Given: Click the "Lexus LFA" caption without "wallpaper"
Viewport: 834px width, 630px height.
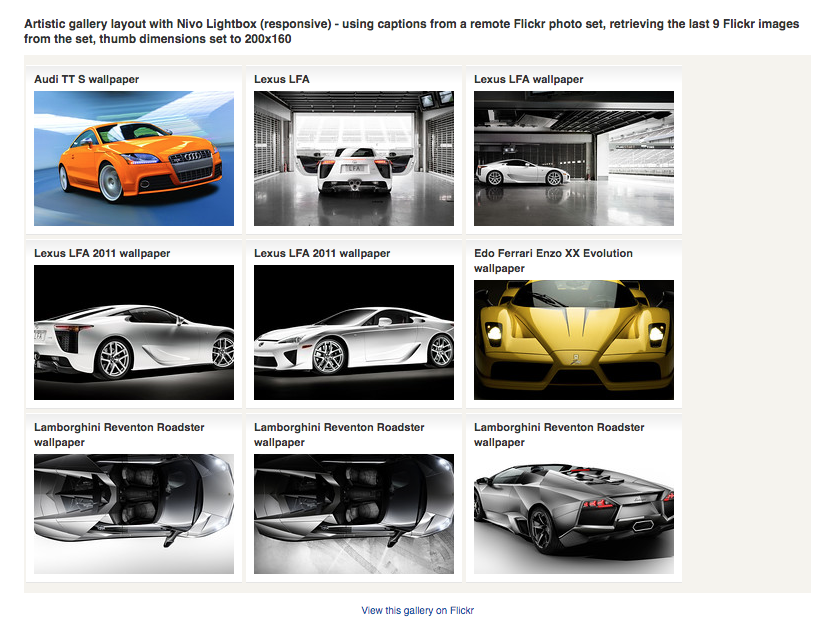Looking at the screenshot, I should [x=282, y=79].
